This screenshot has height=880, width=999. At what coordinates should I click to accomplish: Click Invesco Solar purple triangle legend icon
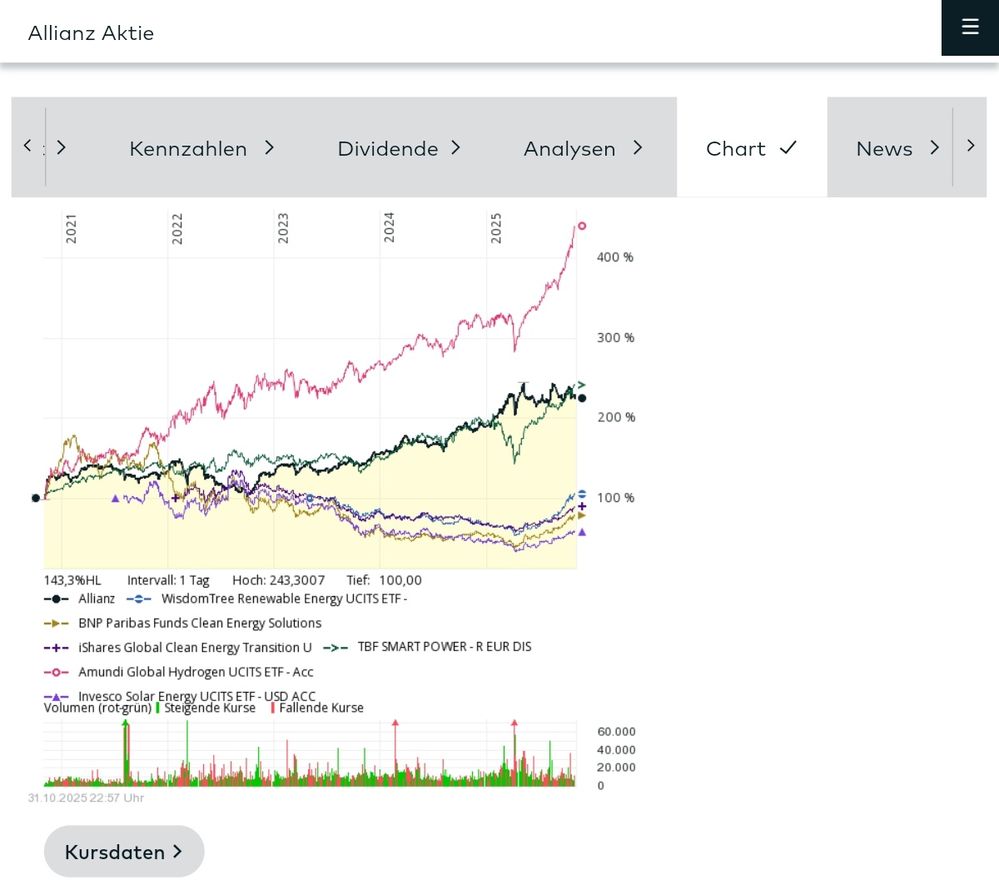[x=56, y=697]
